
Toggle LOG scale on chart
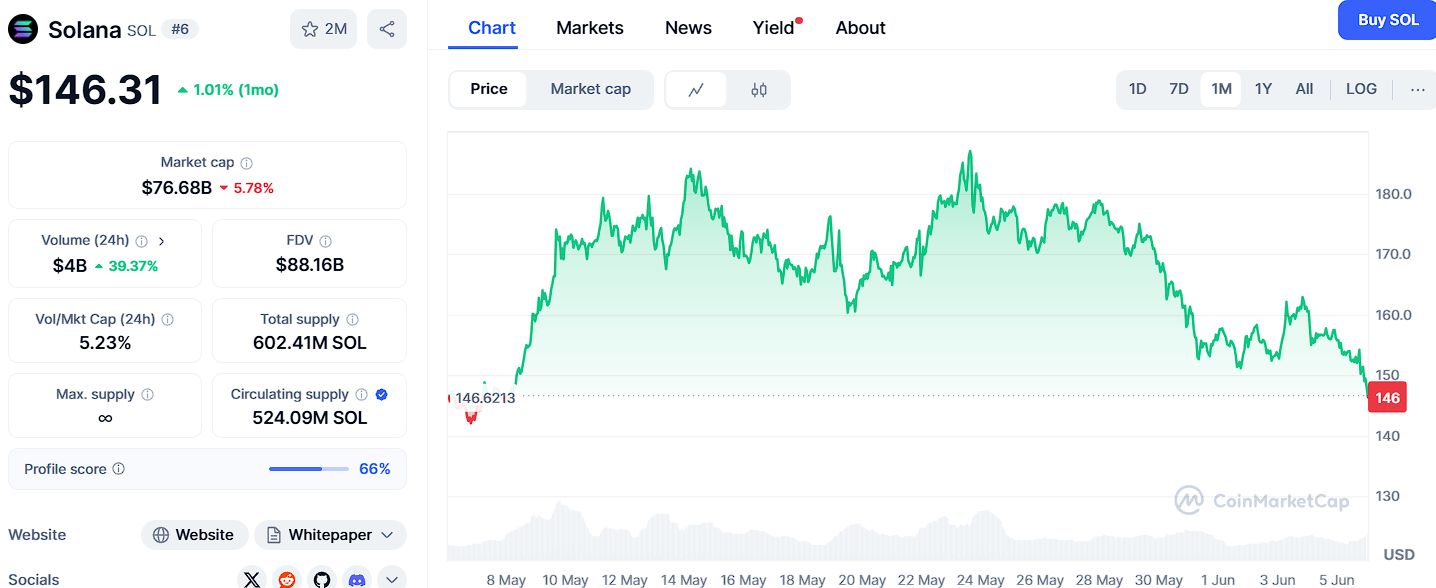click(1361, 89)
